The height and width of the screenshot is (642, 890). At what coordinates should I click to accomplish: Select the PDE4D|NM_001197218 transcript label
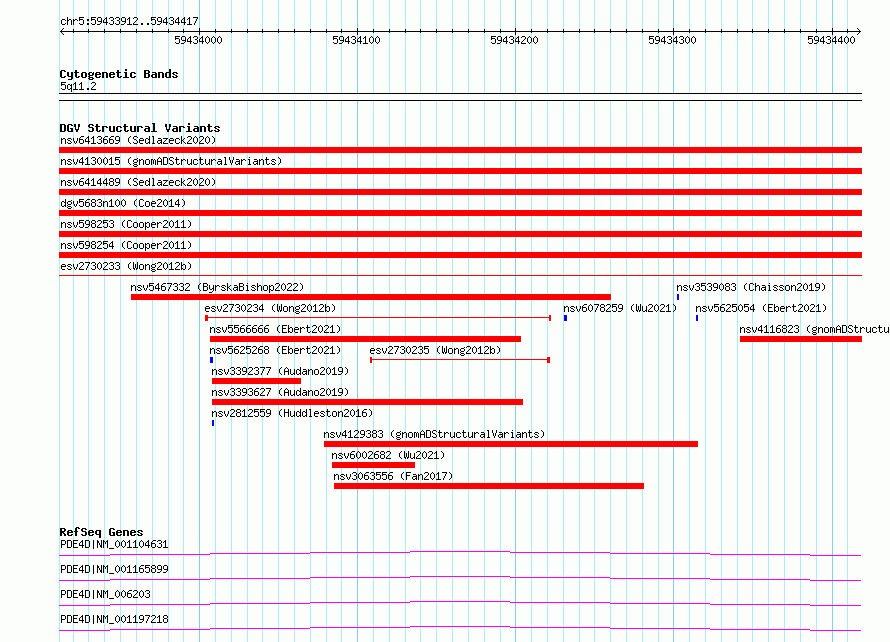tap(114, 619)
